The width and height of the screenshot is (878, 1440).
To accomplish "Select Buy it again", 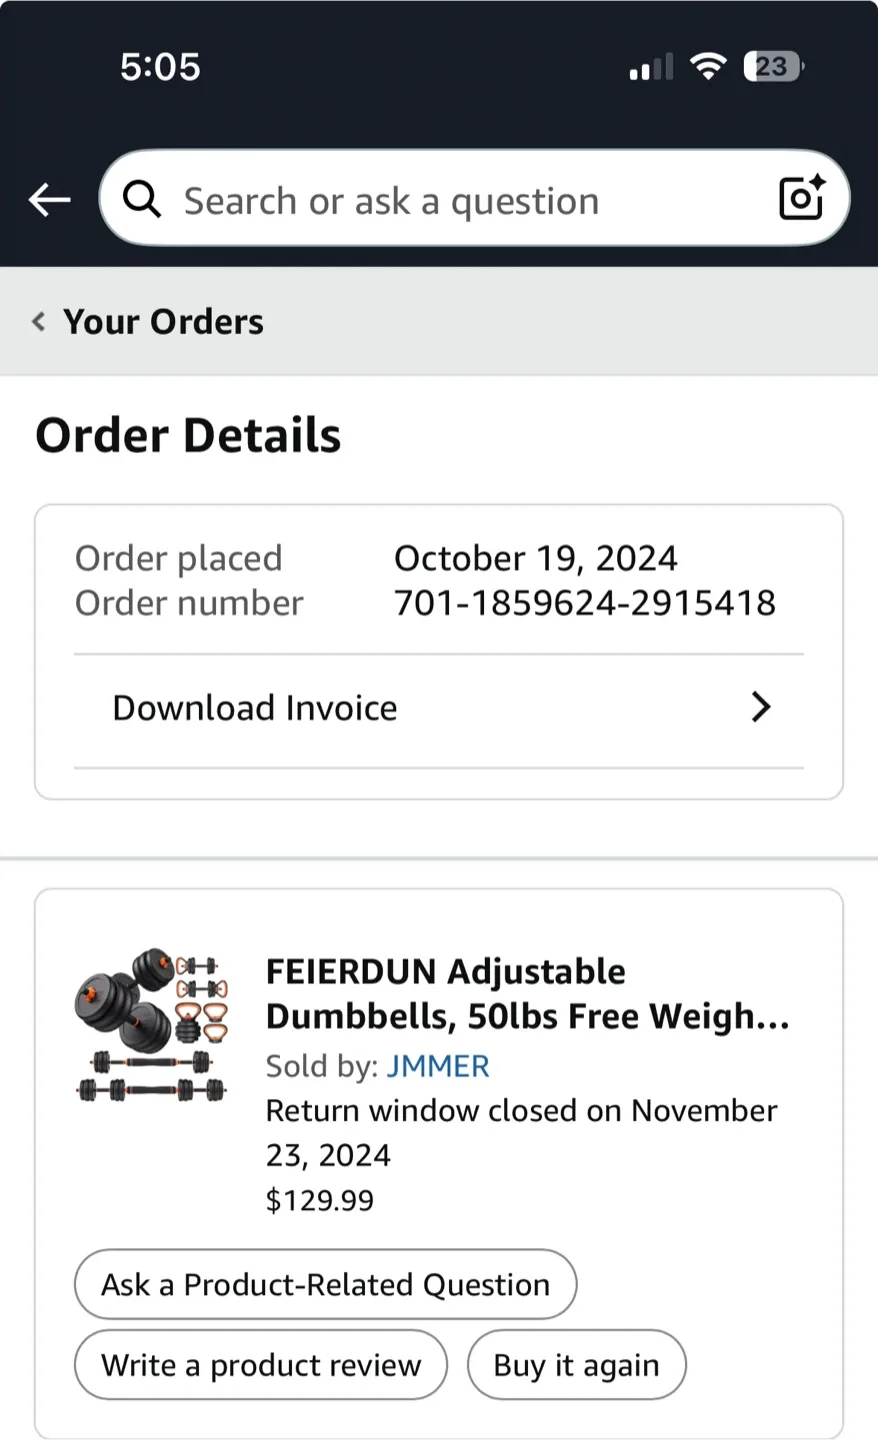I will tap(576, 1364).
